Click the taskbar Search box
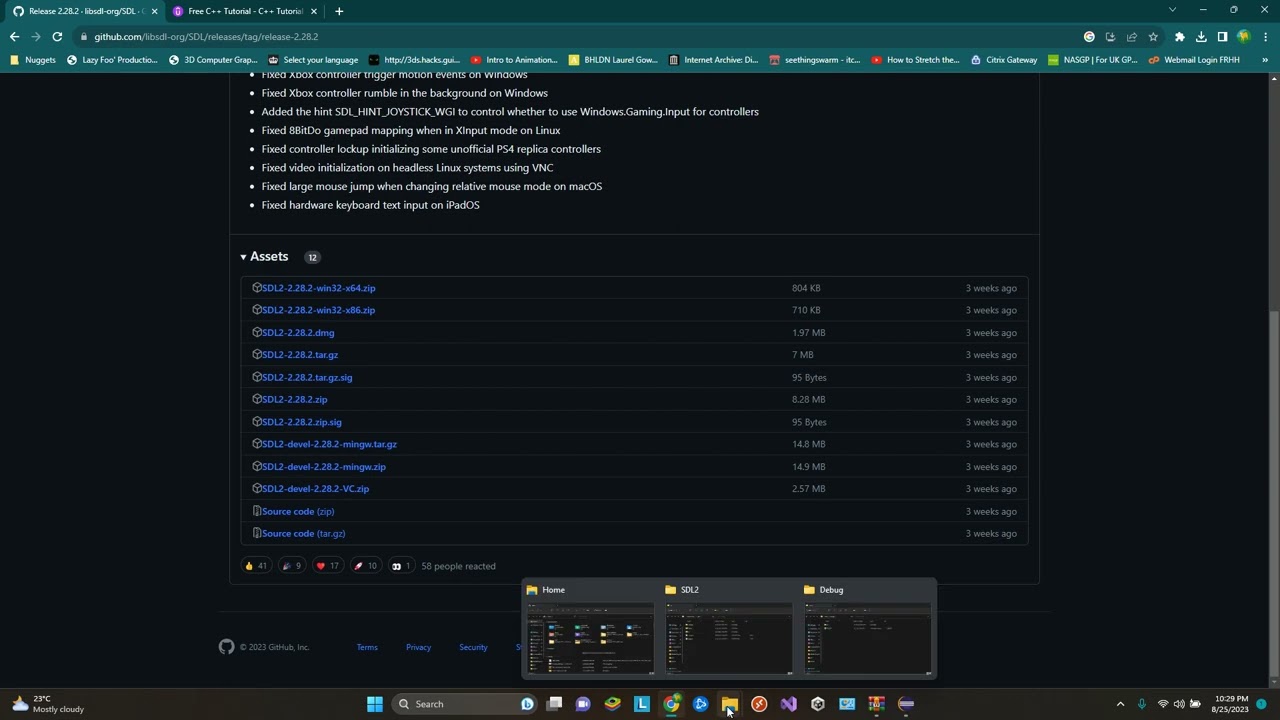The height and width of the screenshot is (720, 1280). [x=464, y=704]
